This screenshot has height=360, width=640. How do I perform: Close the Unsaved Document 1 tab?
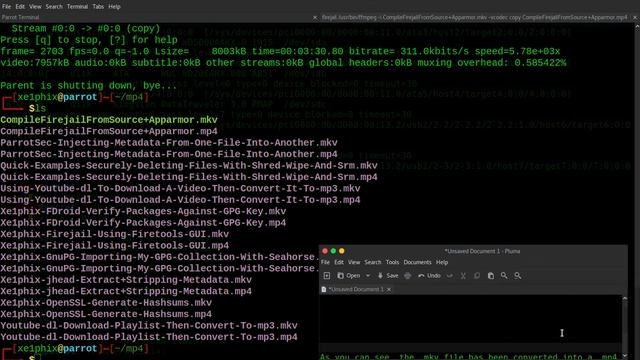click(x=389, y=289)
